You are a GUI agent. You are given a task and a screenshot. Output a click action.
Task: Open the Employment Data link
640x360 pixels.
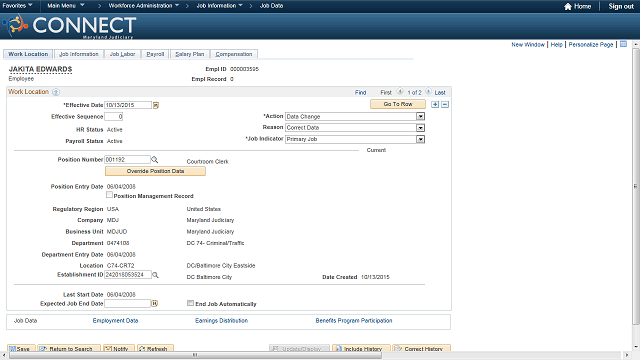coord(116,321)
